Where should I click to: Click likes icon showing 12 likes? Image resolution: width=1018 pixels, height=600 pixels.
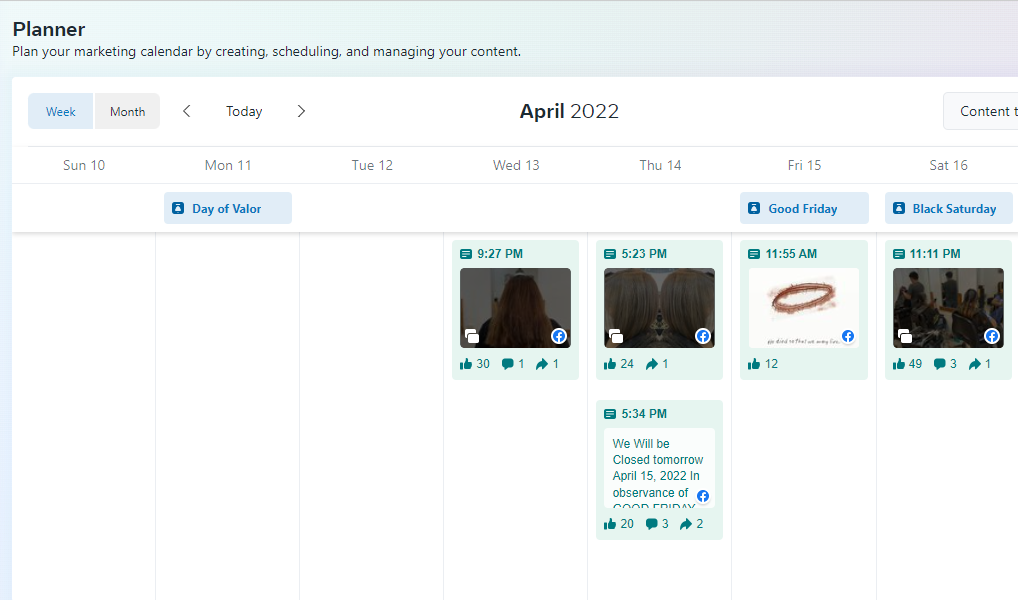[754, 364]
